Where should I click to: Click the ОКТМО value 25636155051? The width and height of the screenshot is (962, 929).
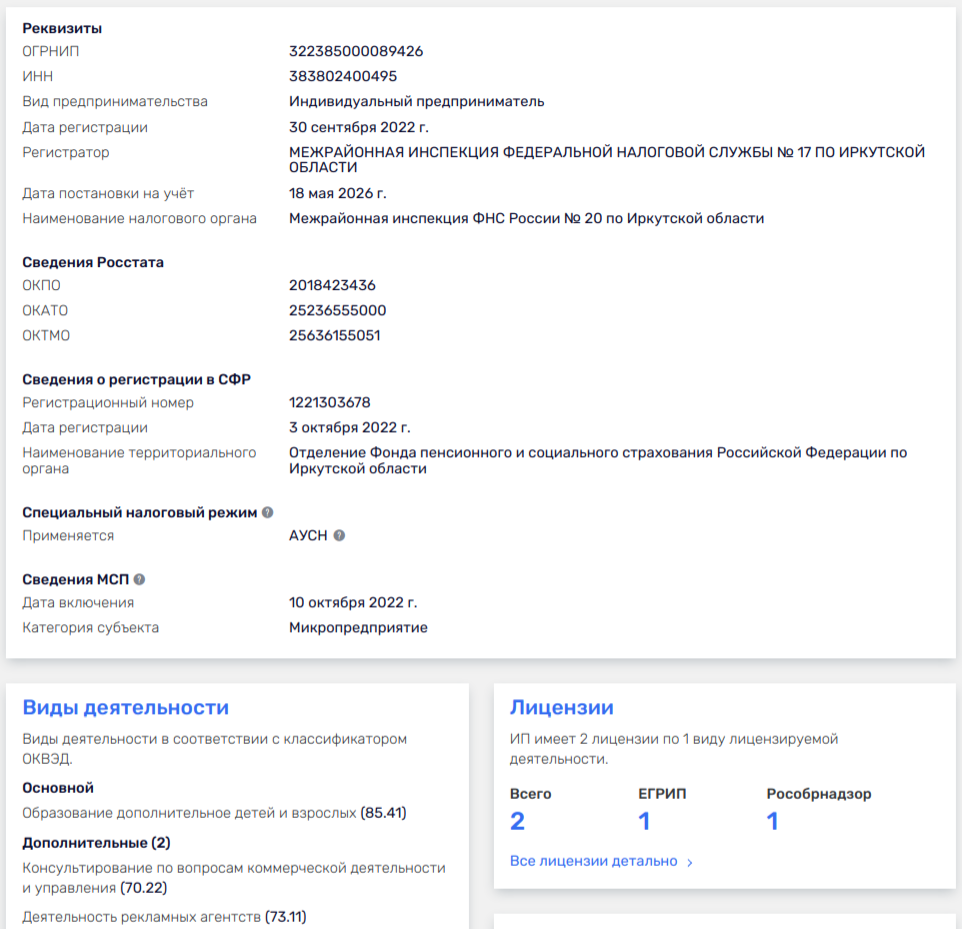[x=334, y=336]
